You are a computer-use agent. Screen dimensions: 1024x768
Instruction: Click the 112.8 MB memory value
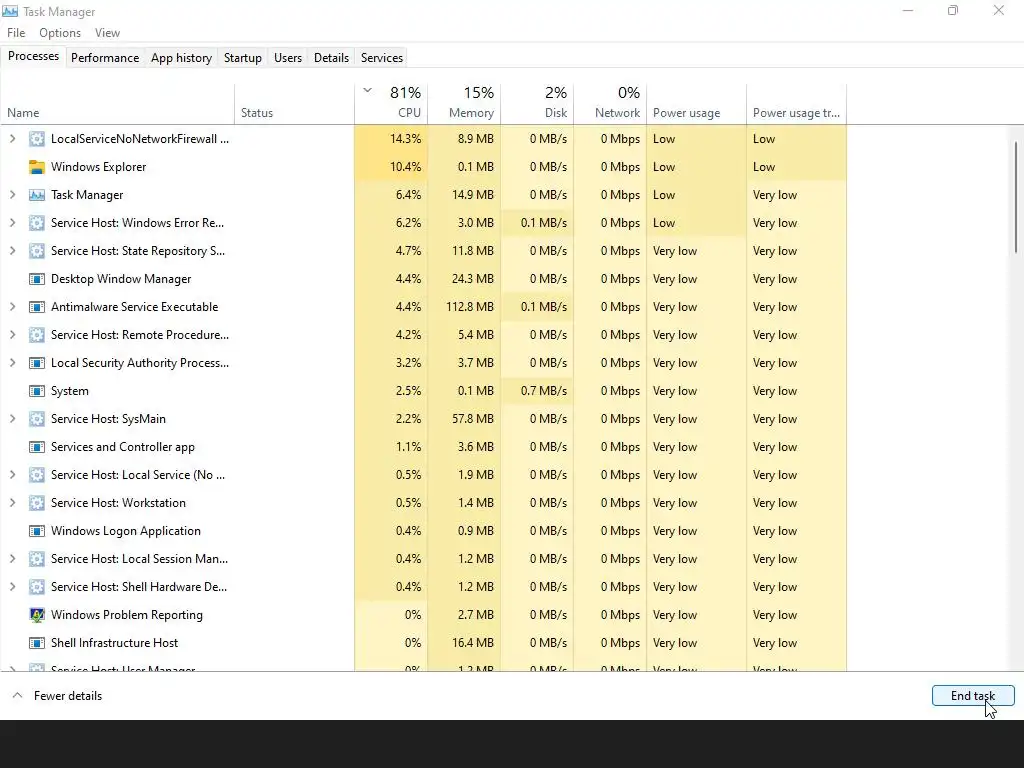coord(470,307)
